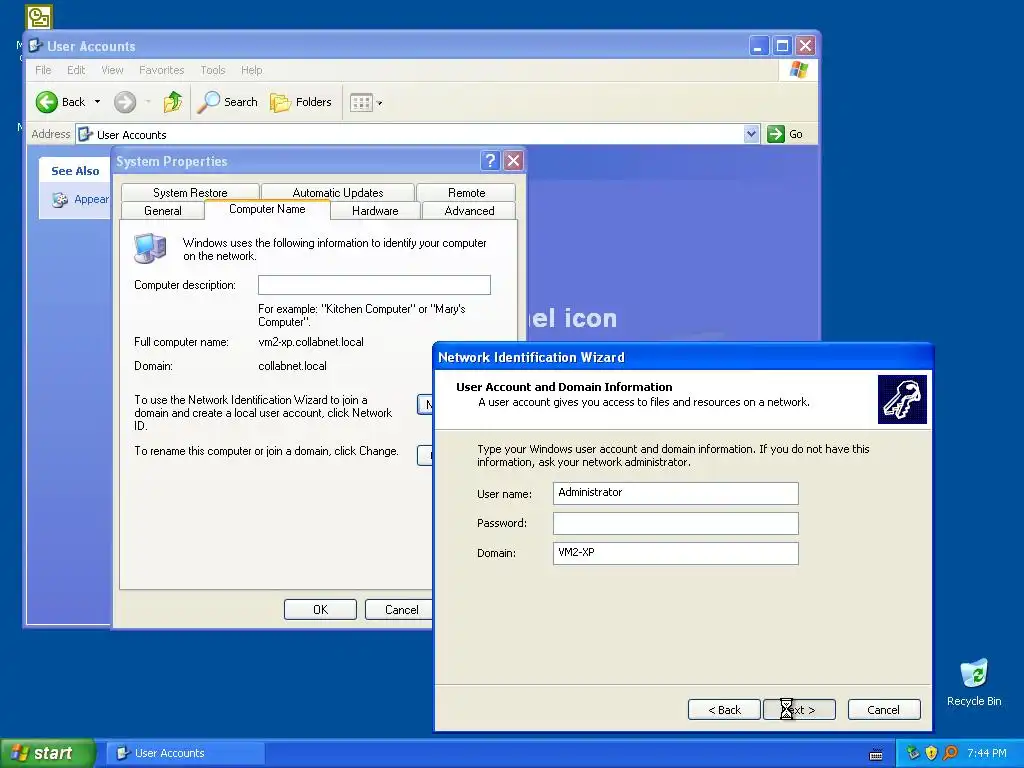
Task: Click the full computer name vm2-xp.collabnet.local text
Action: tap(311, 342)
